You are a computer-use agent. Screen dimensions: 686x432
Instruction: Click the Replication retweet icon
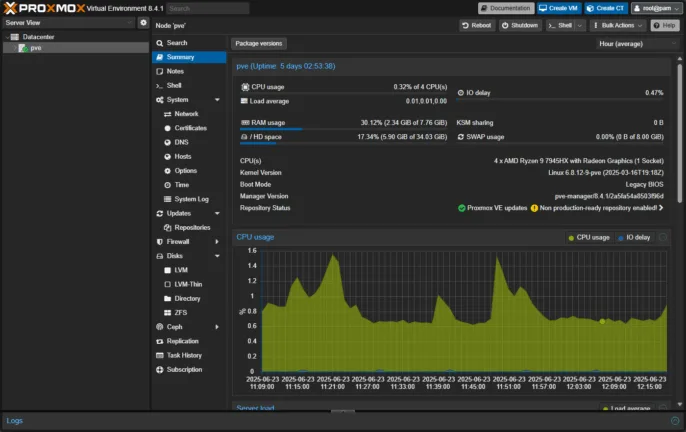pos(160,341)
